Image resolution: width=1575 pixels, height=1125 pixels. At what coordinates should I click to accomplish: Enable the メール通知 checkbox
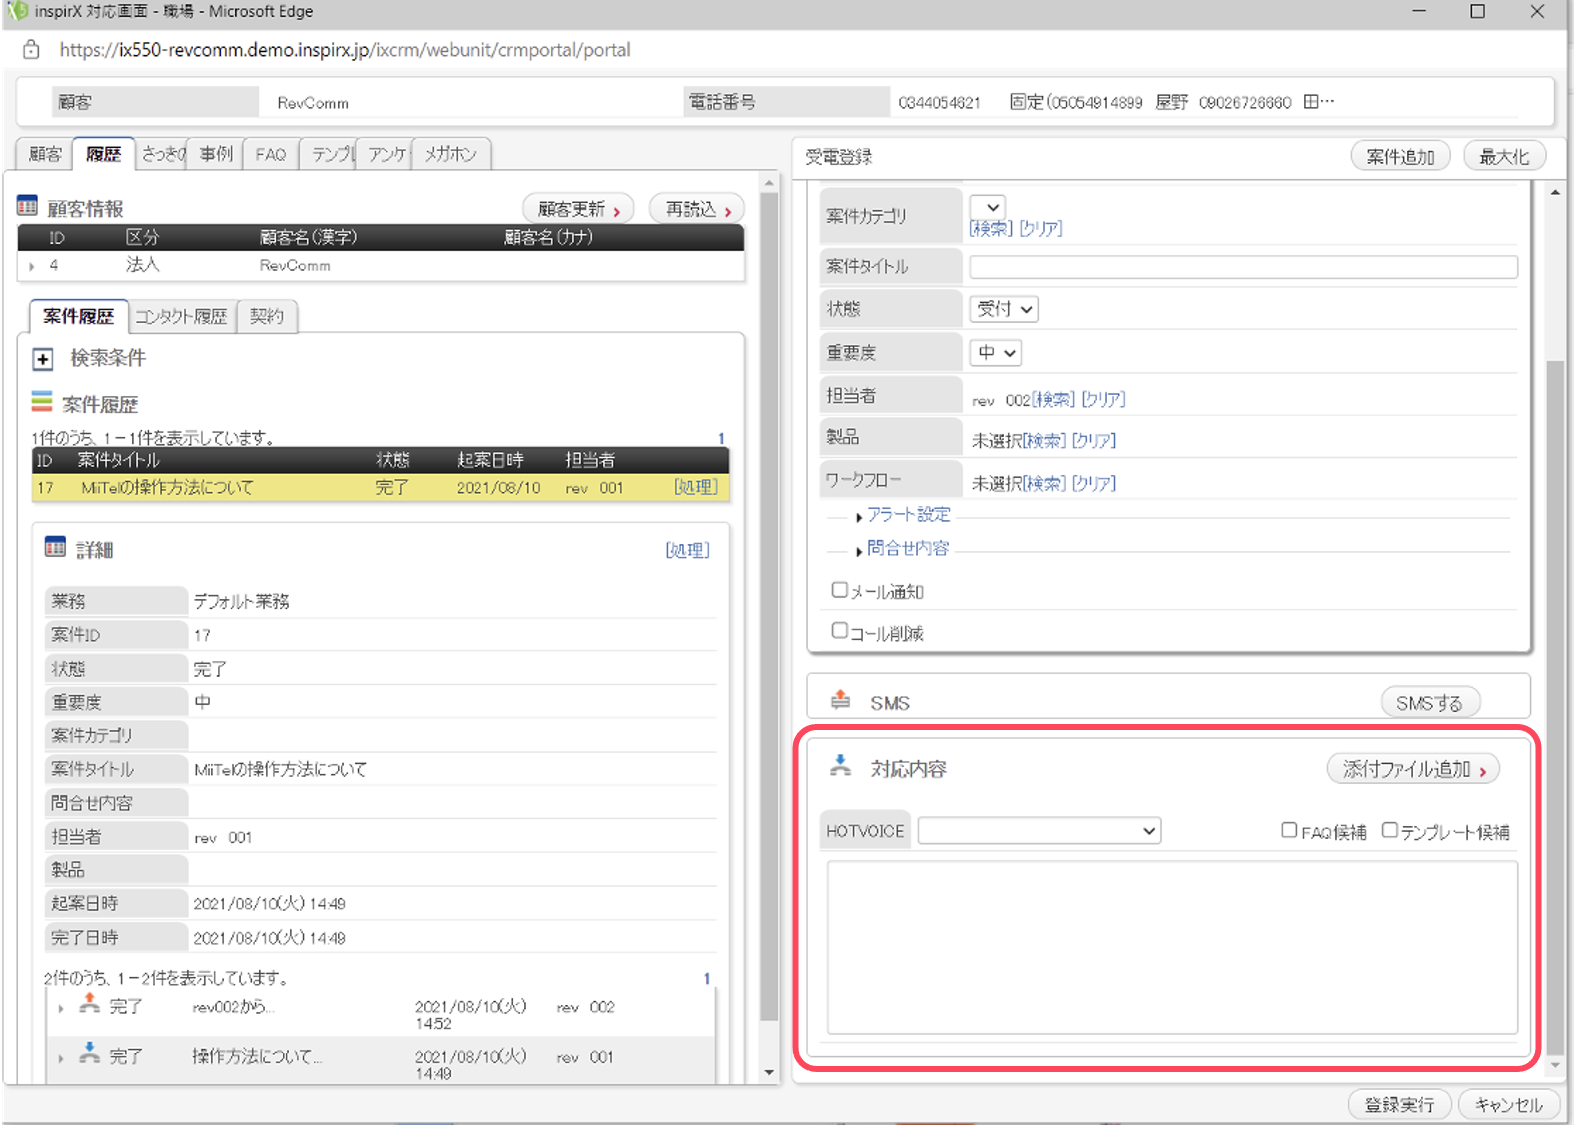pos(840,590)
